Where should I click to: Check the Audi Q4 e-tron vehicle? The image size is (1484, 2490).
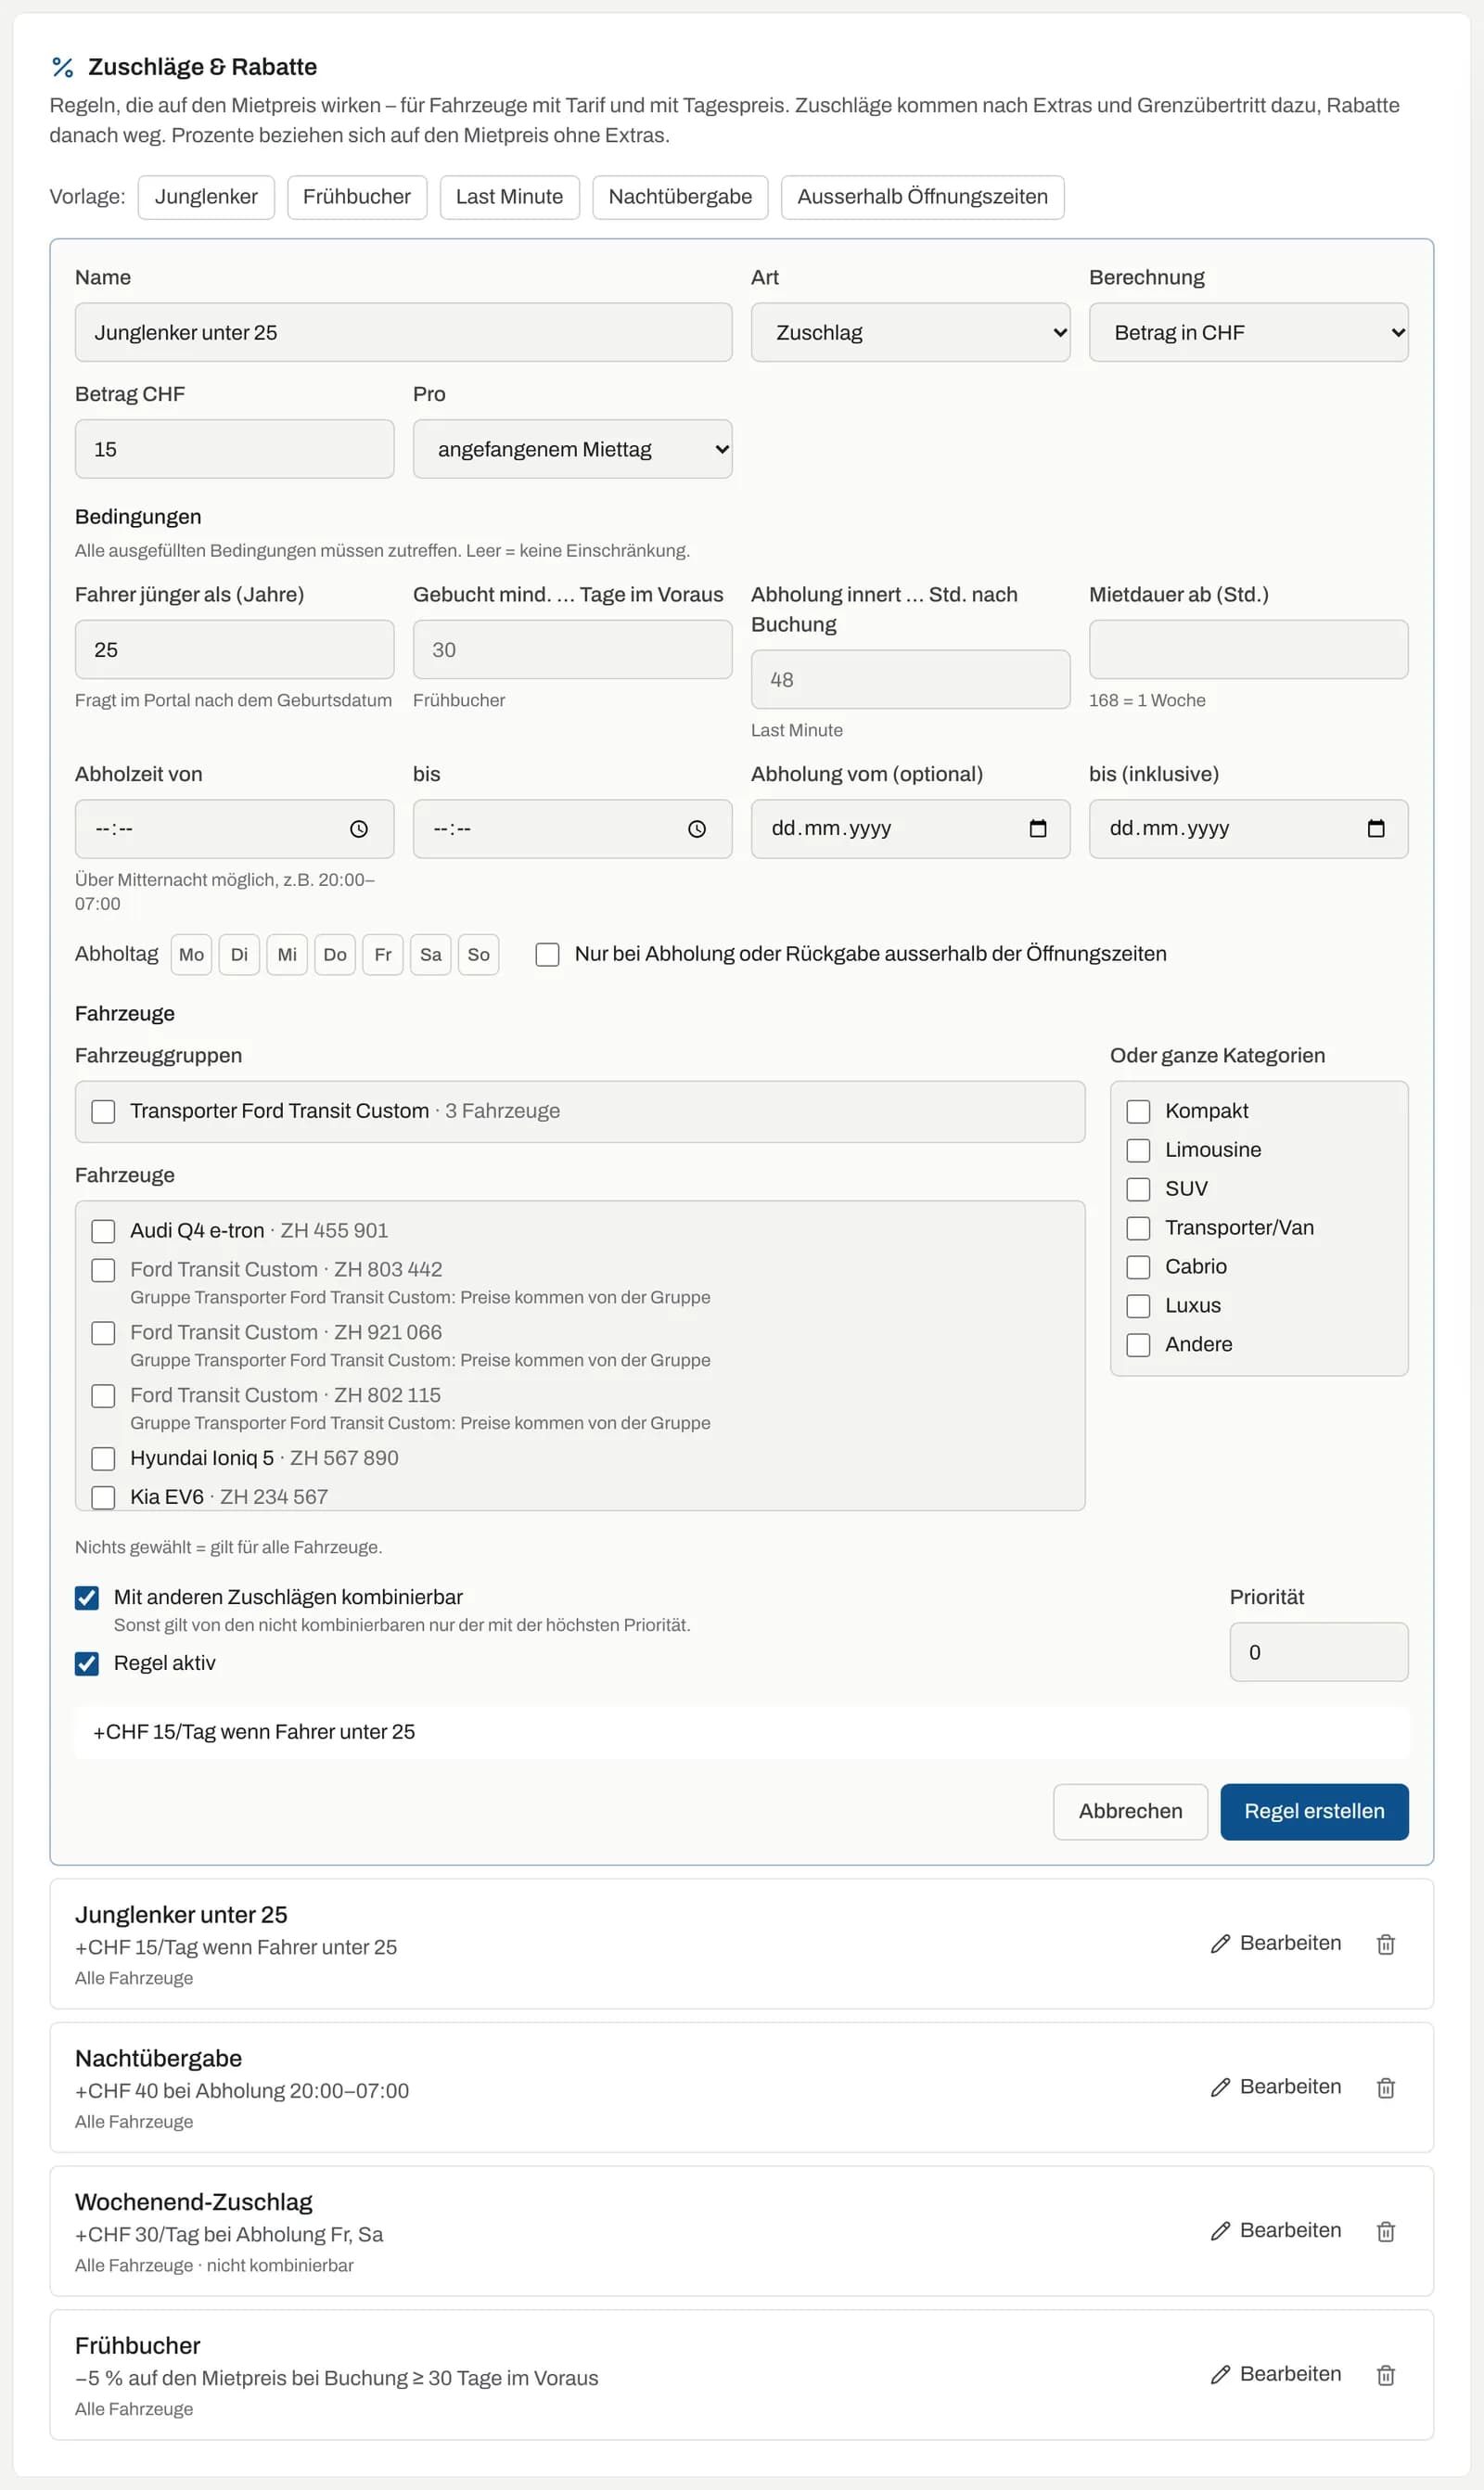point(103,1231)
